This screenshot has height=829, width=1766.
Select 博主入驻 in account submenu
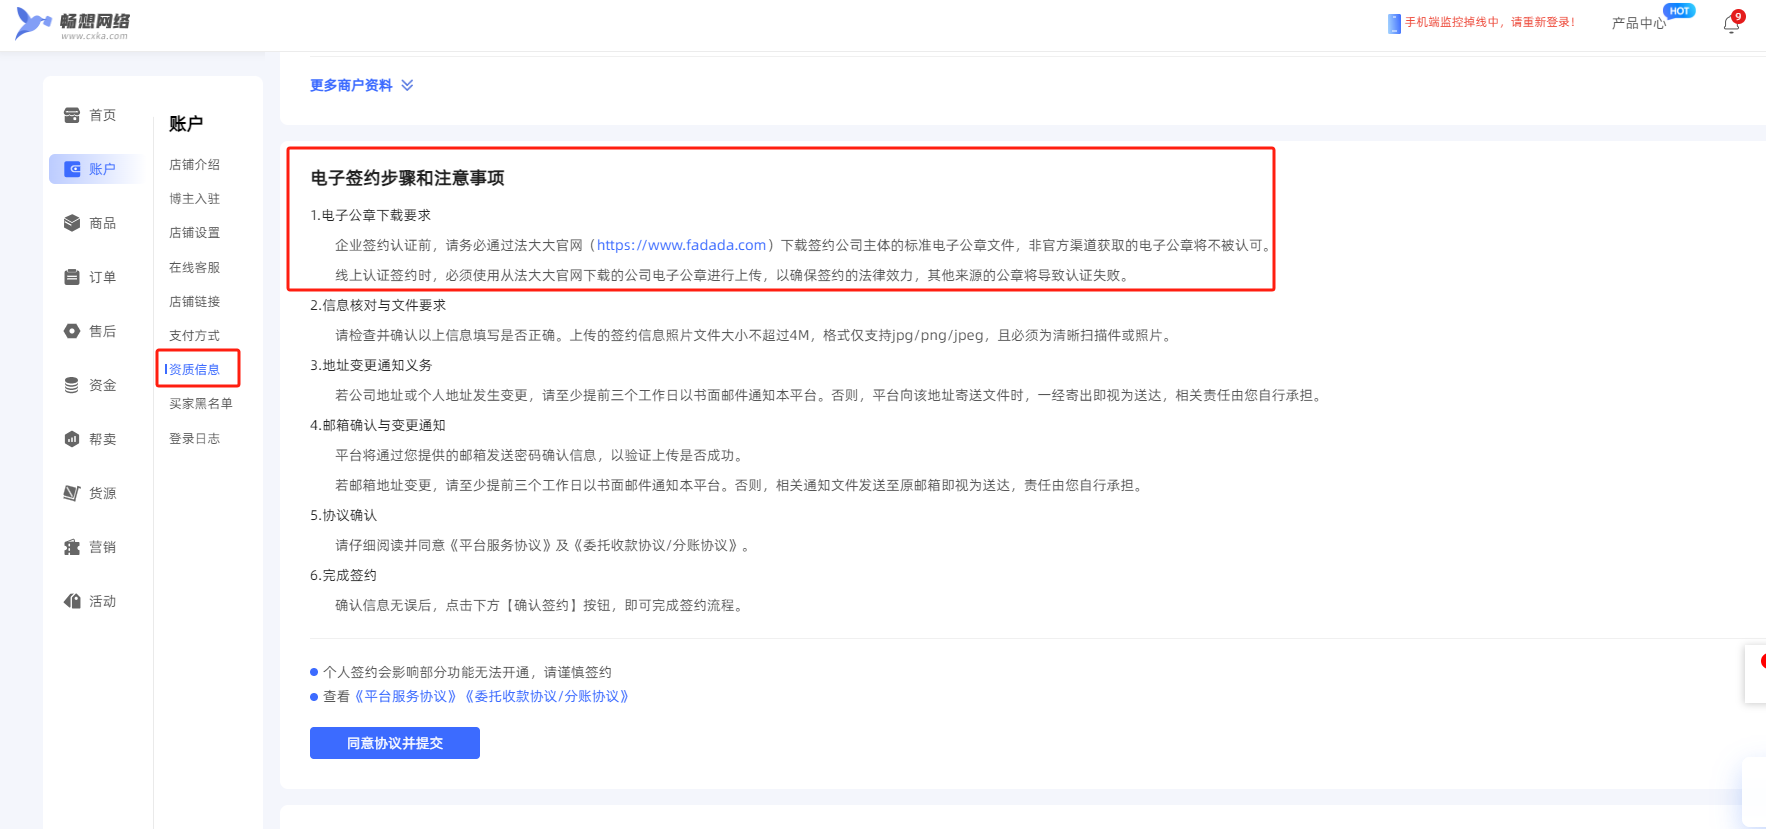coord(194,199)
